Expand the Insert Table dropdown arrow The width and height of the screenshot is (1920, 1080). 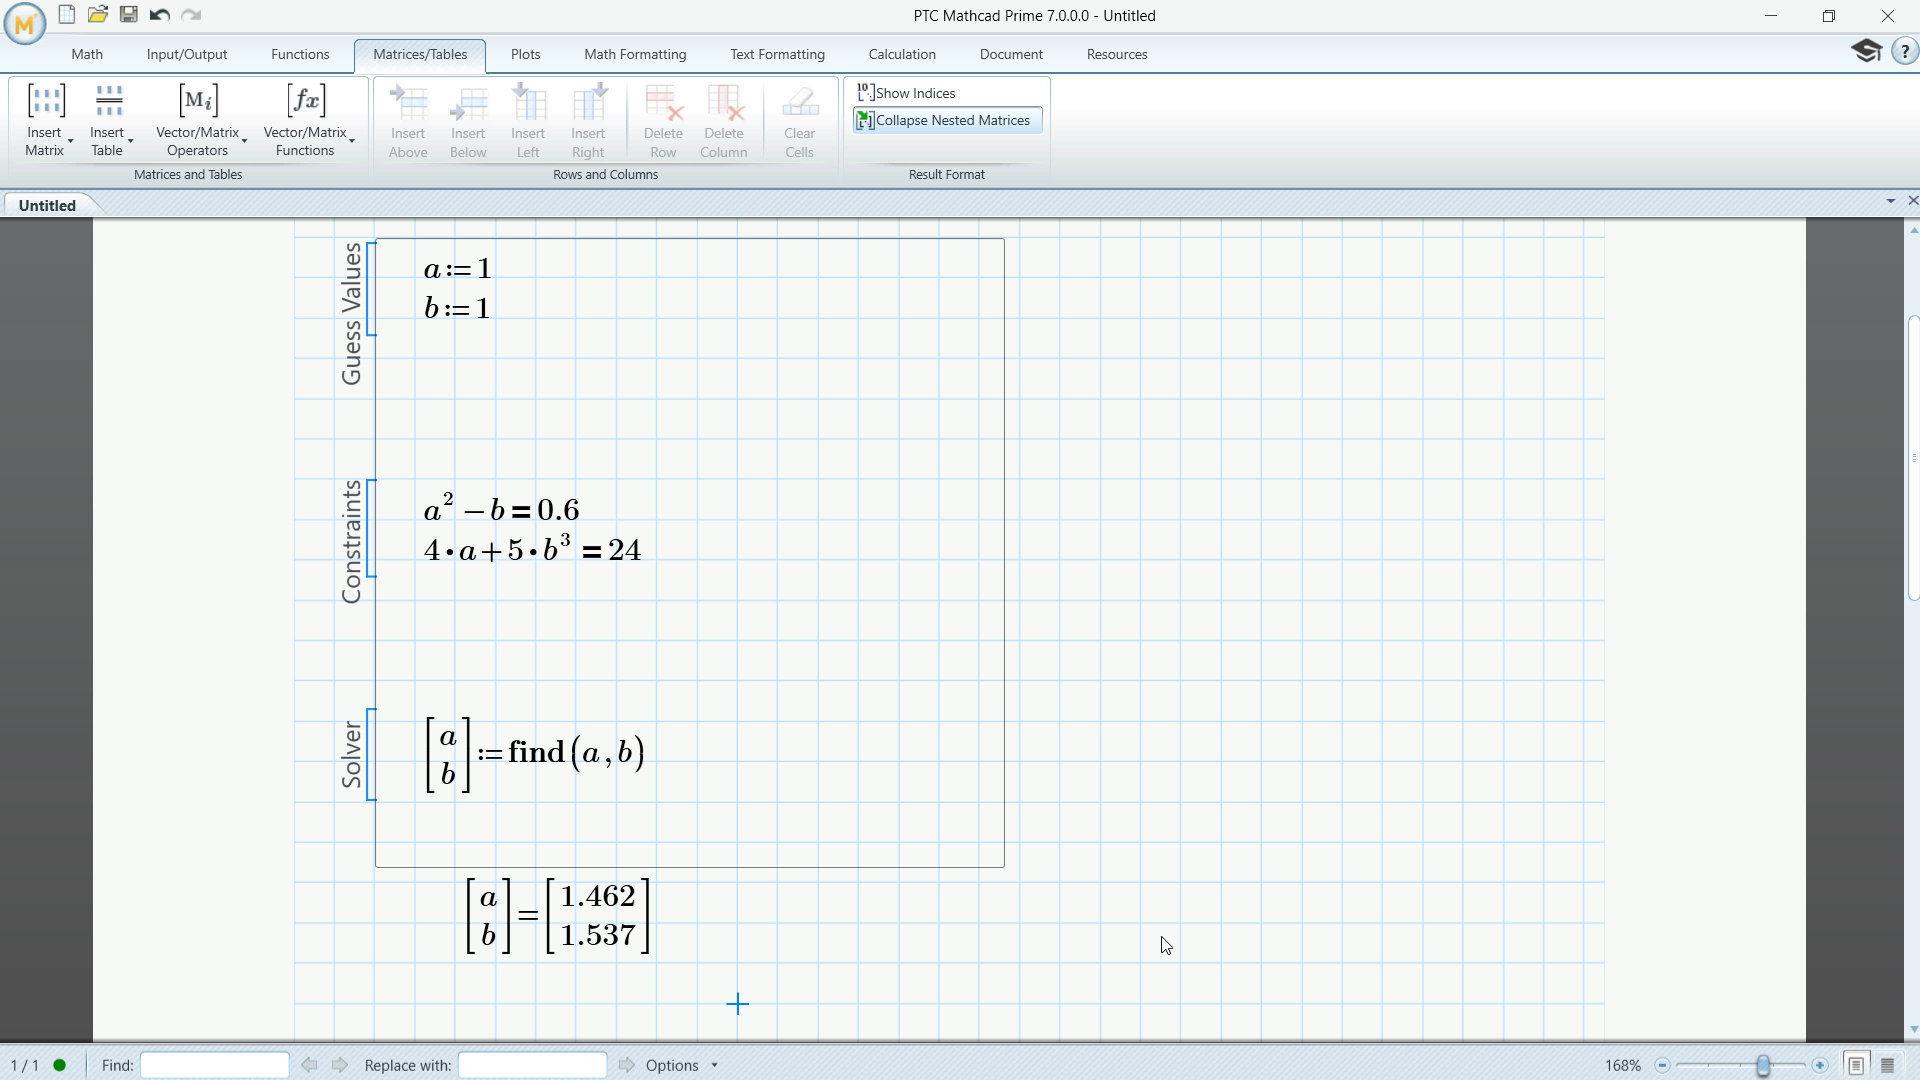pyautogui.click(x=131, y=142)
